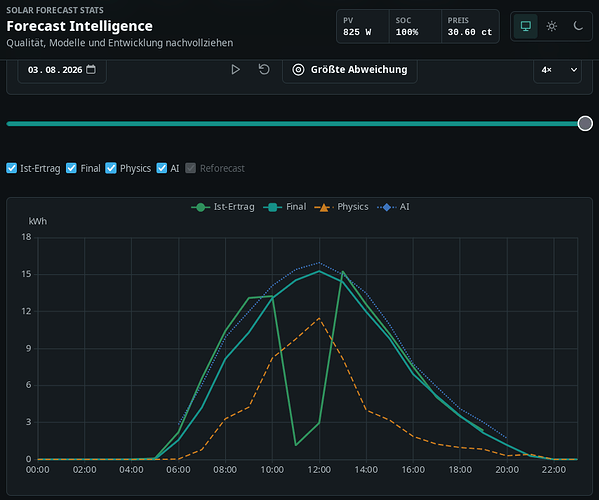Click the PV 825 W status tile
Screen dimensions: 599x500
pos(363,26)
